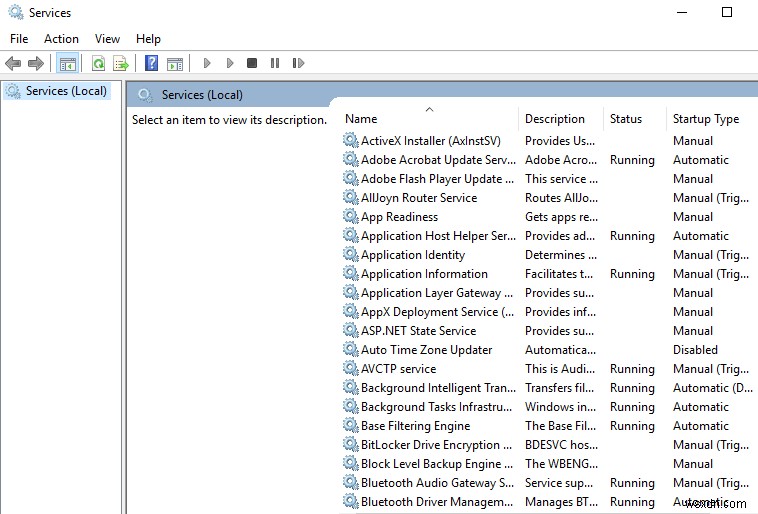The height and width of the screenshot is (514, 758).
Task: Select the App Readiness service
Action: click(549, 217)
